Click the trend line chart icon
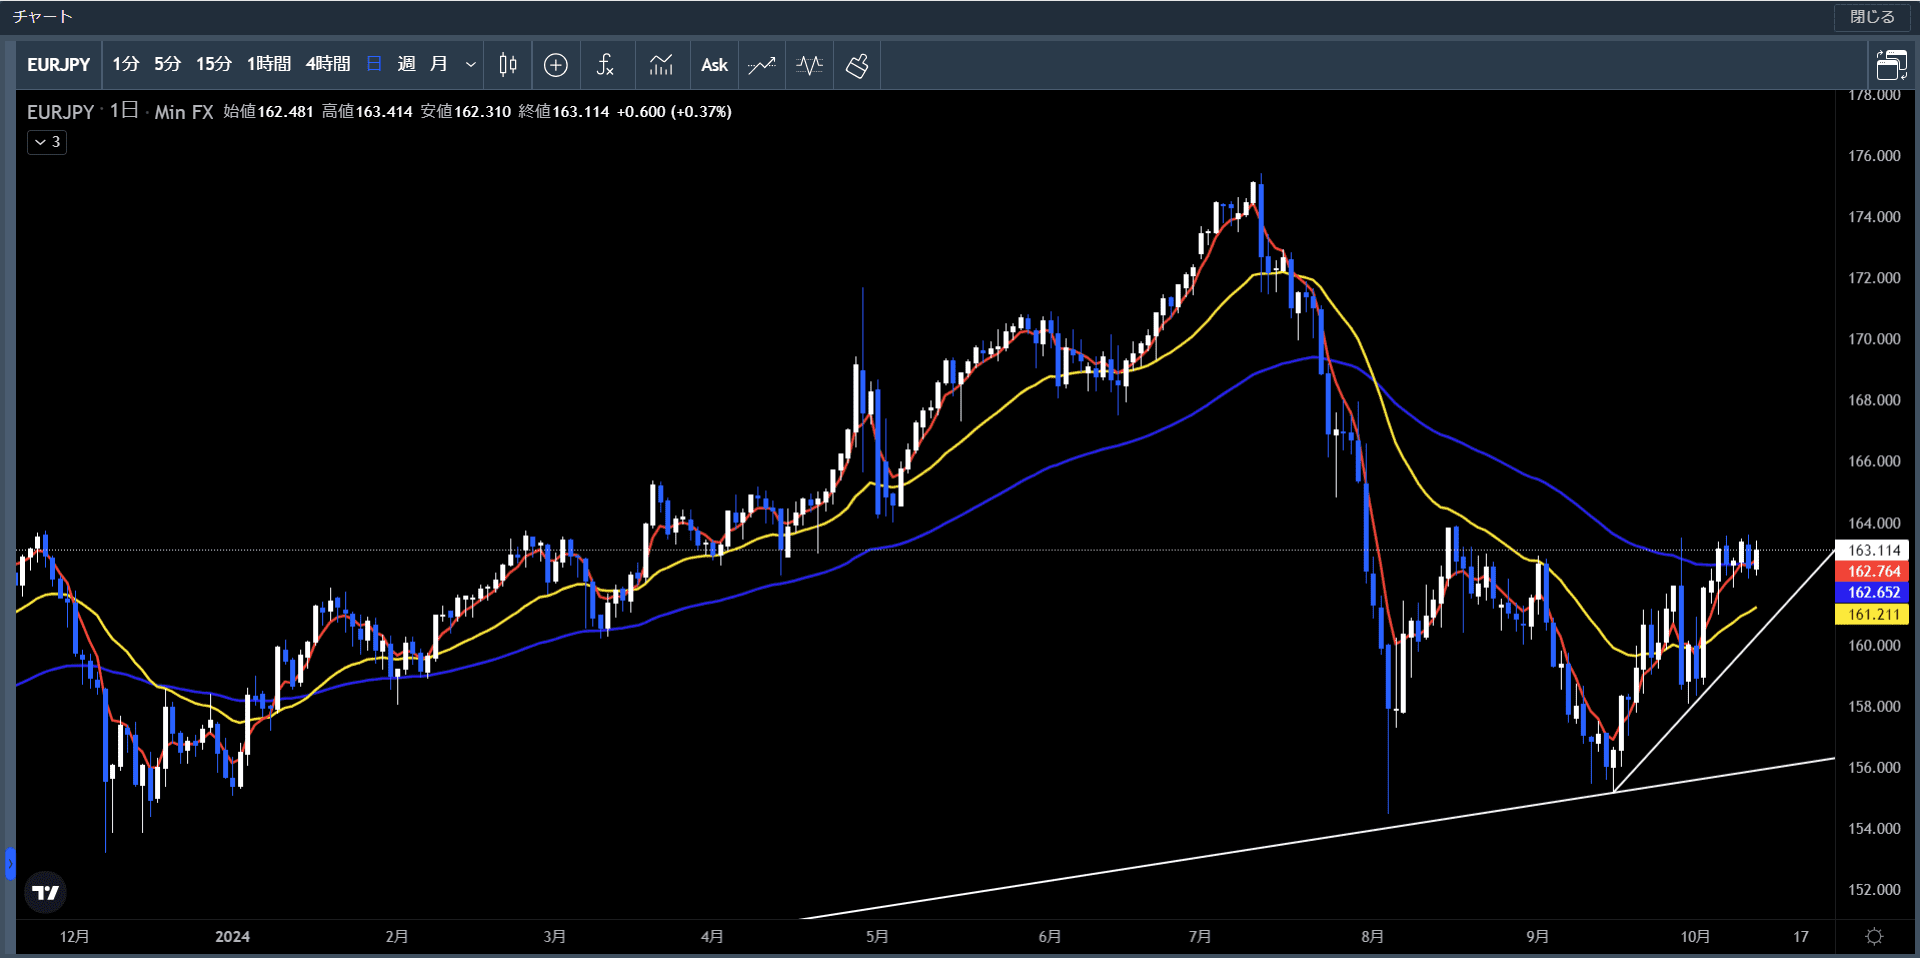The height and width of the screenshot is (958, 1920). 762,65
